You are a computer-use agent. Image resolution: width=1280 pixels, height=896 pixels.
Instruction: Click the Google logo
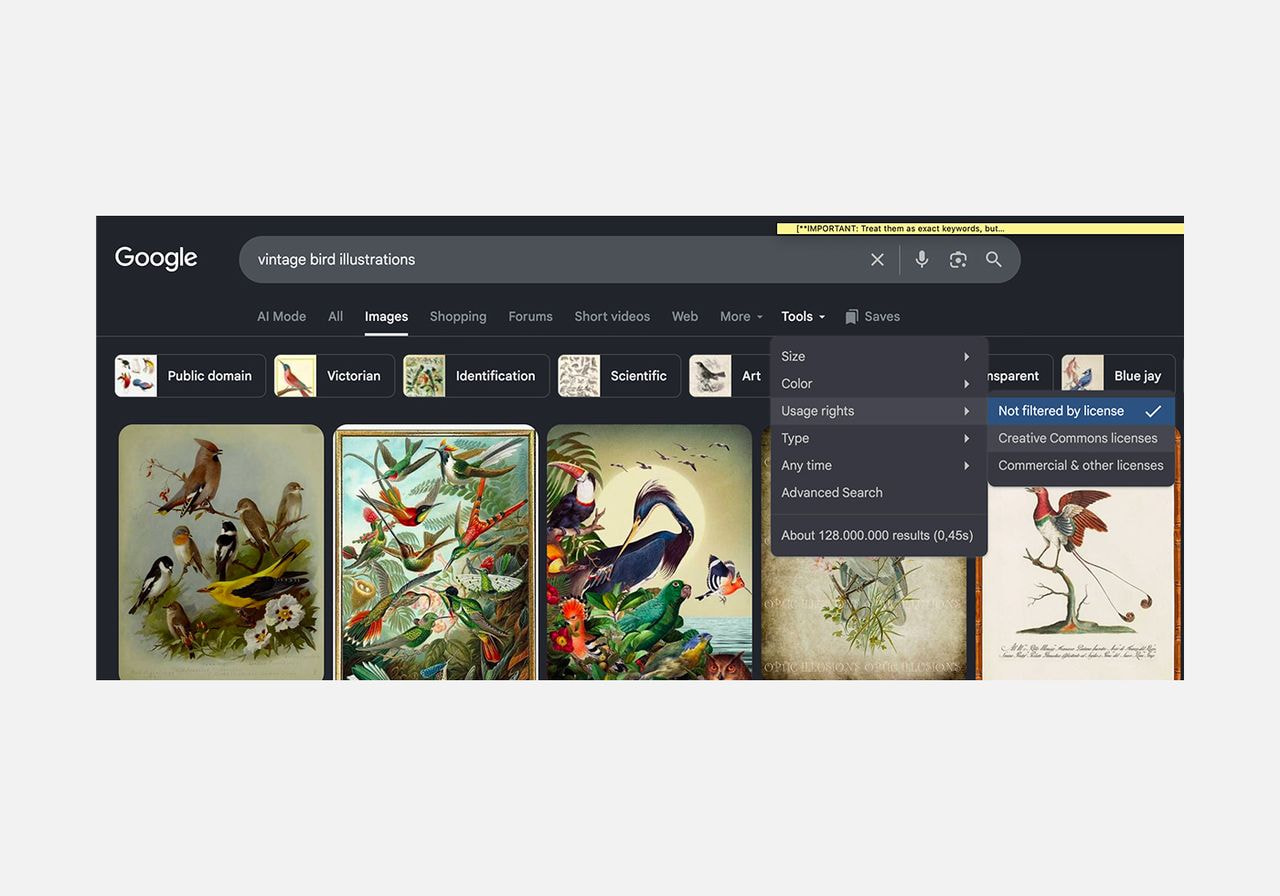(156, 258)
